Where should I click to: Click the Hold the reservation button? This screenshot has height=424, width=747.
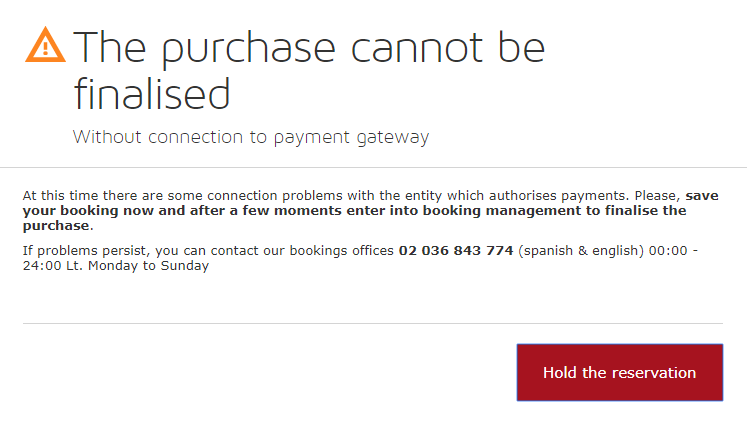coord(620,373)
